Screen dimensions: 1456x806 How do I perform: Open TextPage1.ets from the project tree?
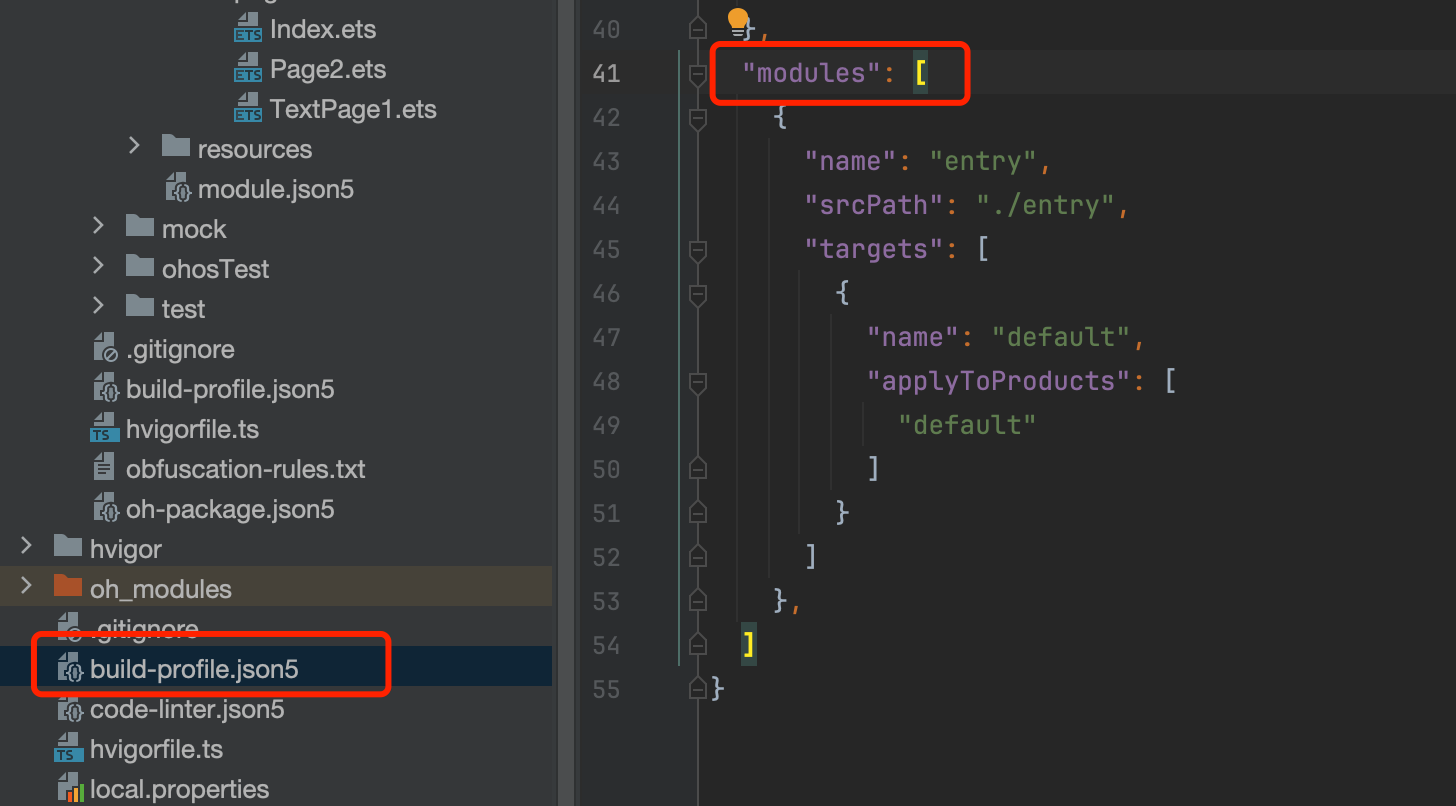(x=352, y=109)
